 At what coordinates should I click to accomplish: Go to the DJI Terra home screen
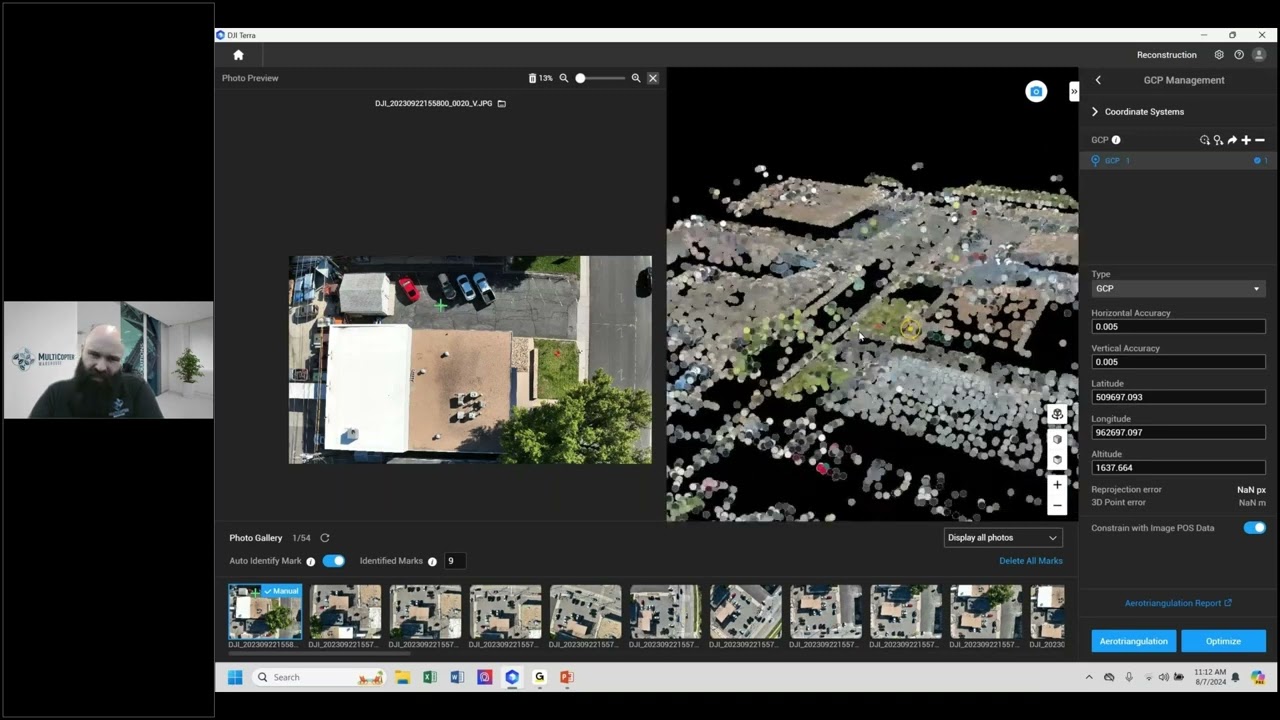pyautogui.click(x=238, y=55)
